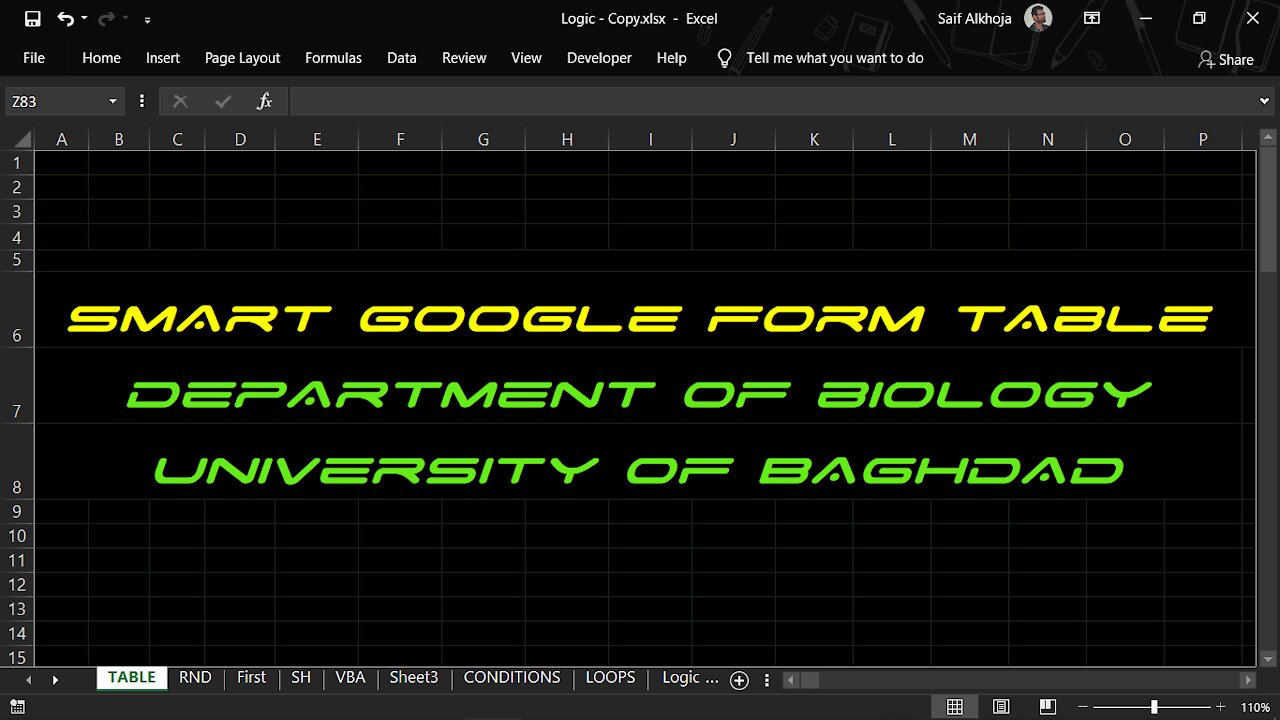Switch to Normal view icon
1280x720 pixels.
[x=955, y=707]
